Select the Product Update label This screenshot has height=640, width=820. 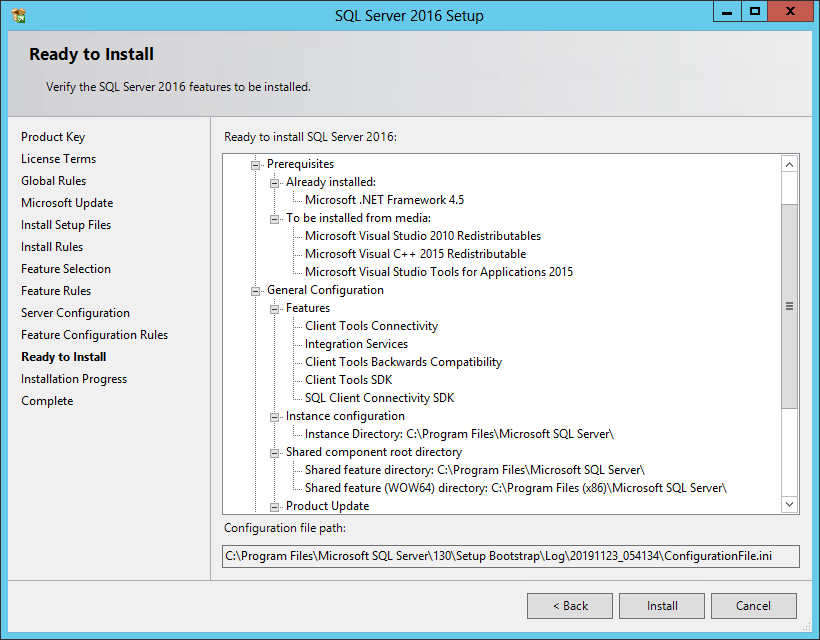pyautogui.click(x=327, y=506)
